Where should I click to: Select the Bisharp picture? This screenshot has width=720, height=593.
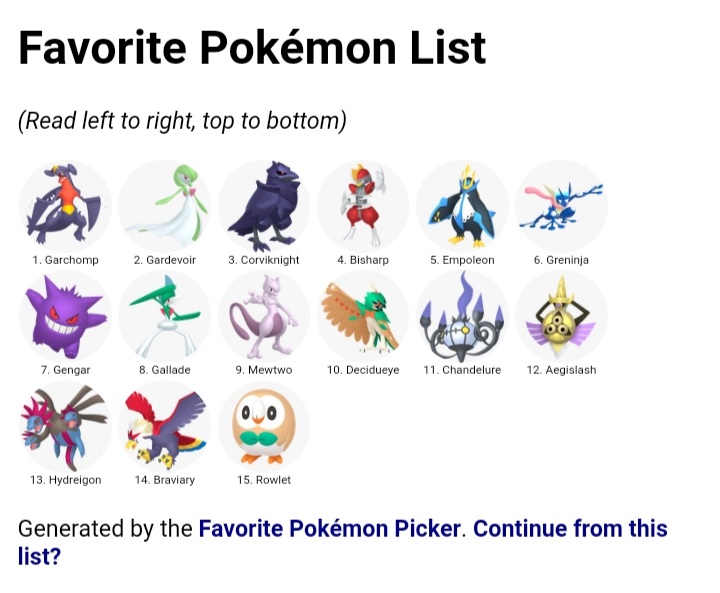pyautogui.click(x=363, y=205)
